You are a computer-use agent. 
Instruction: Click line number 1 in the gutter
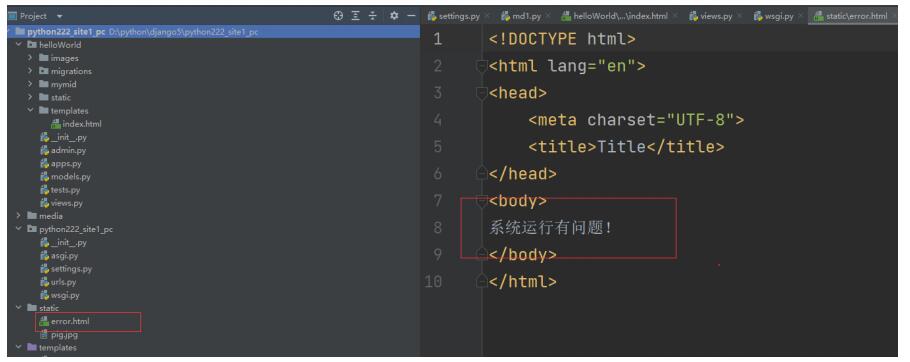[x=437, y=39]
